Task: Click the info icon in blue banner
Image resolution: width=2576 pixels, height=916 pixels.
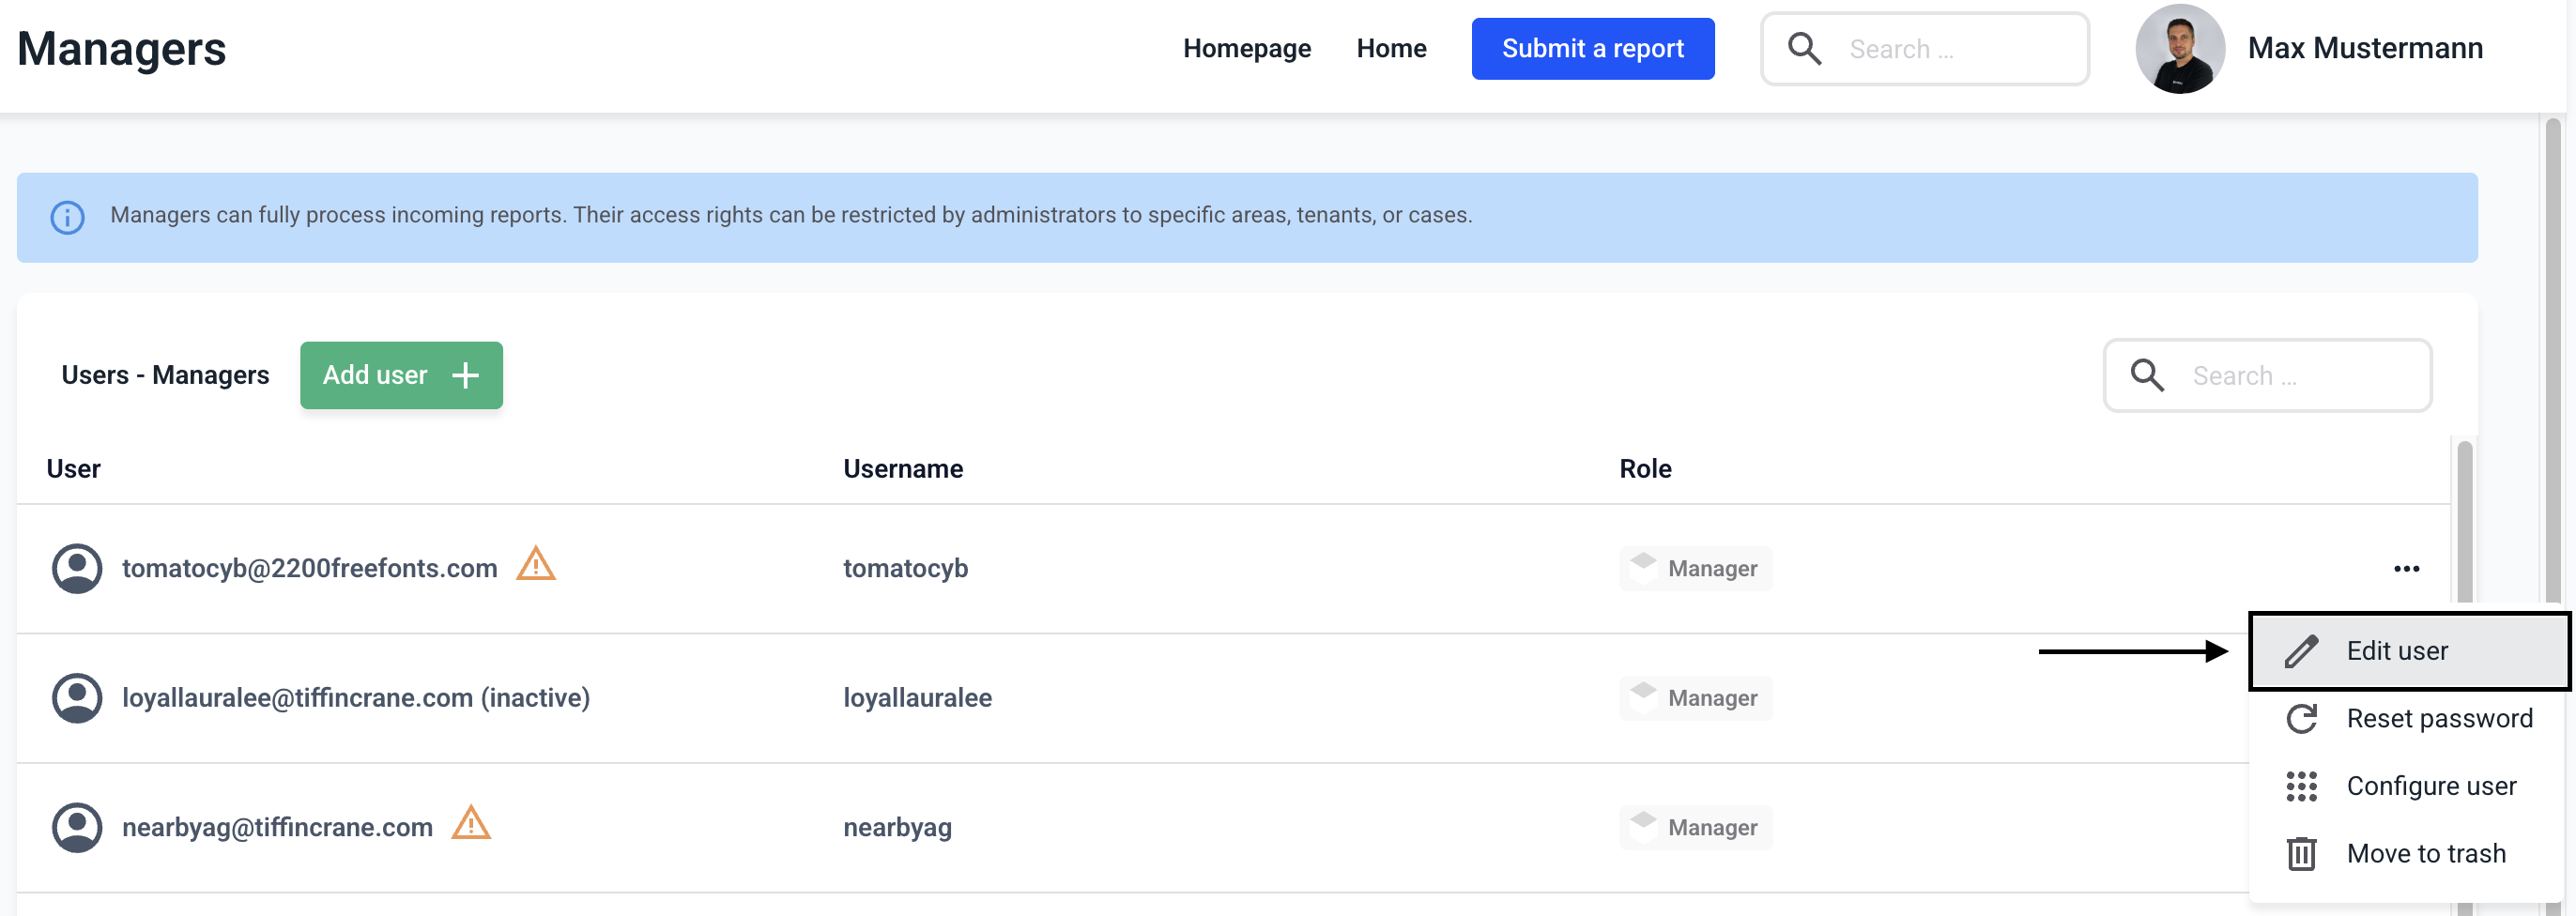Action: click(x=67, y=217)
